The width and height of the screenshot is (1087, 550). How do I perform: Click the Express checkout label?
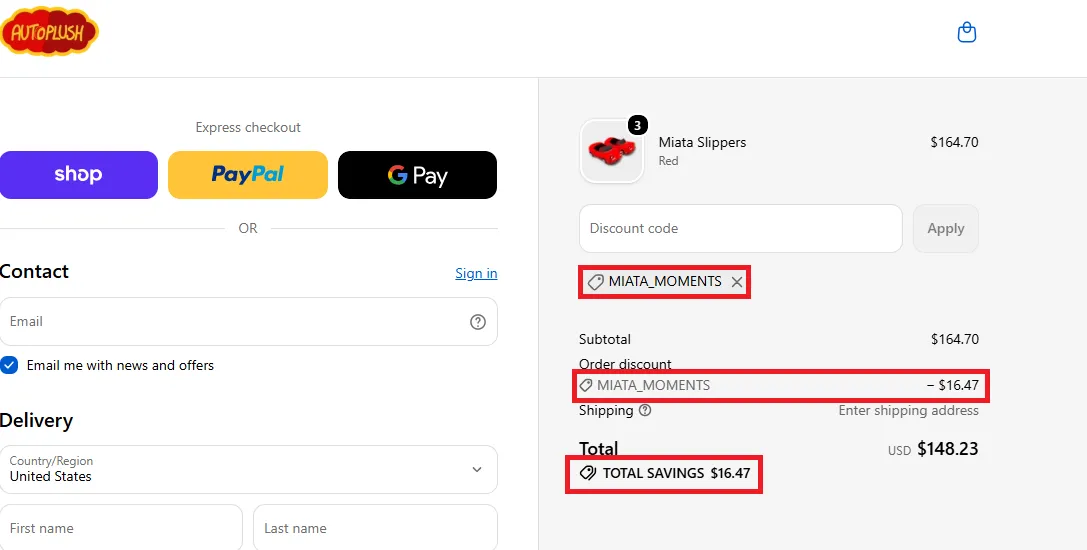248,128
